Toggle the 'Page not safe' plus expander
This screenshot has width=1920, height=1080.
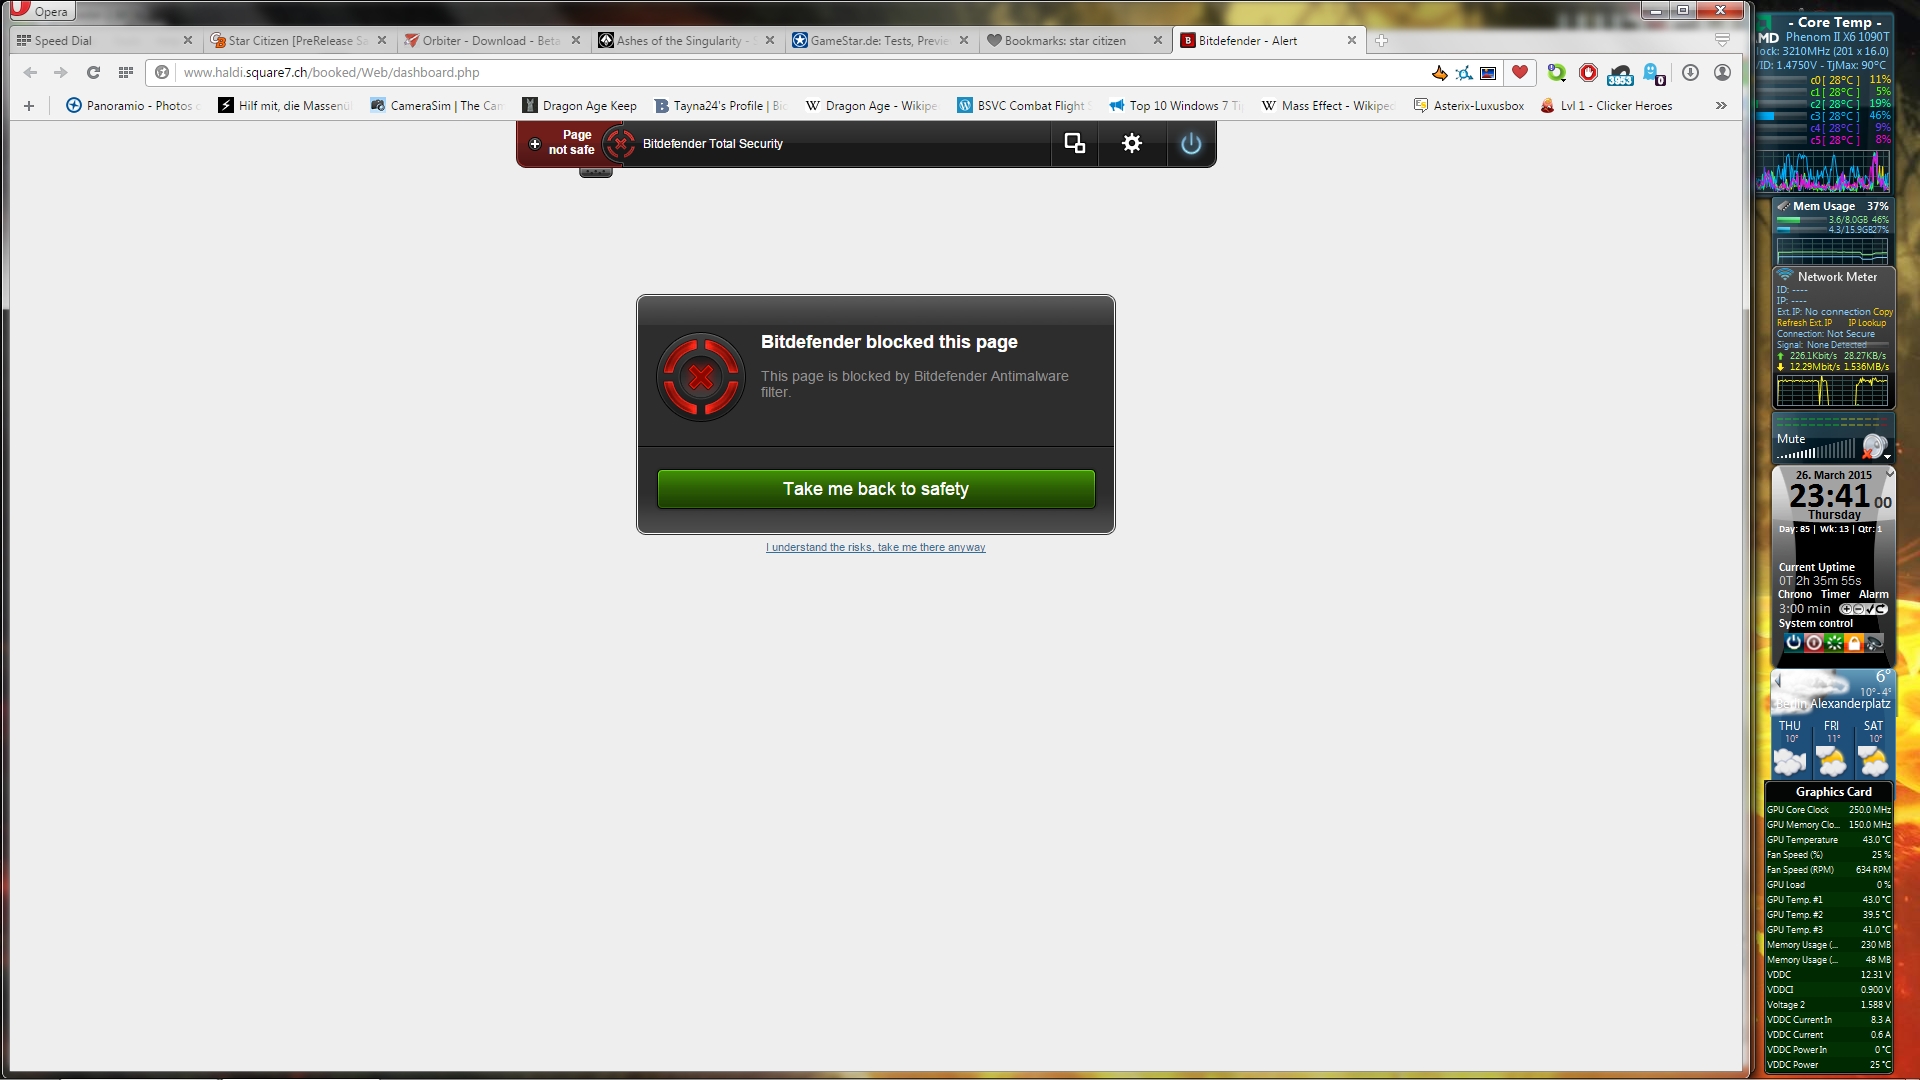coord(535,144)
